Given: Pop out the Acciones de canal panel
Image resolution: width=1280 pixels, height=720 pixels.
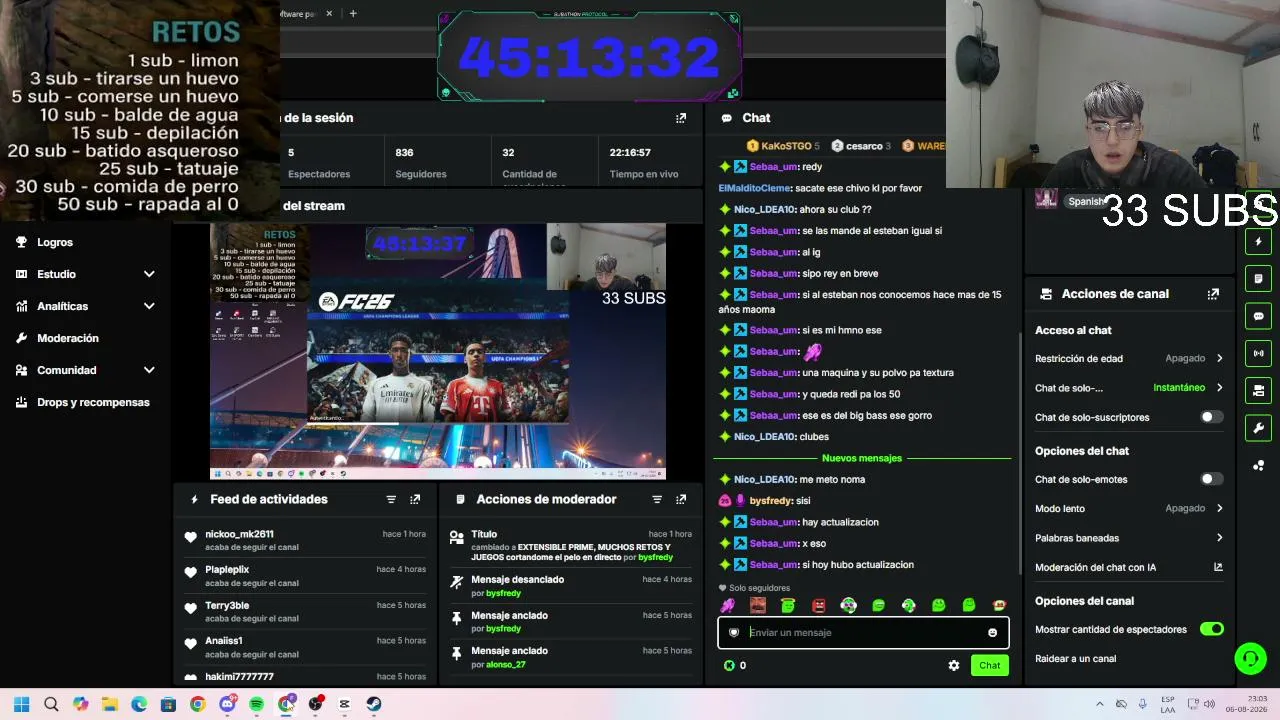Looking at the screenshot, I should pos(1213,294).
